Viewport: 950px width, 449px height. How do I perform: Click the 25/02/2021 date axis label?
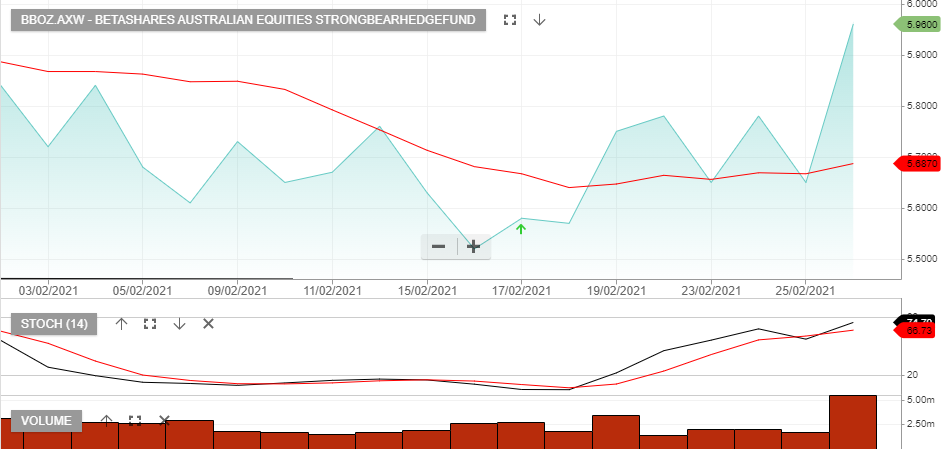(x=805, y=291)
